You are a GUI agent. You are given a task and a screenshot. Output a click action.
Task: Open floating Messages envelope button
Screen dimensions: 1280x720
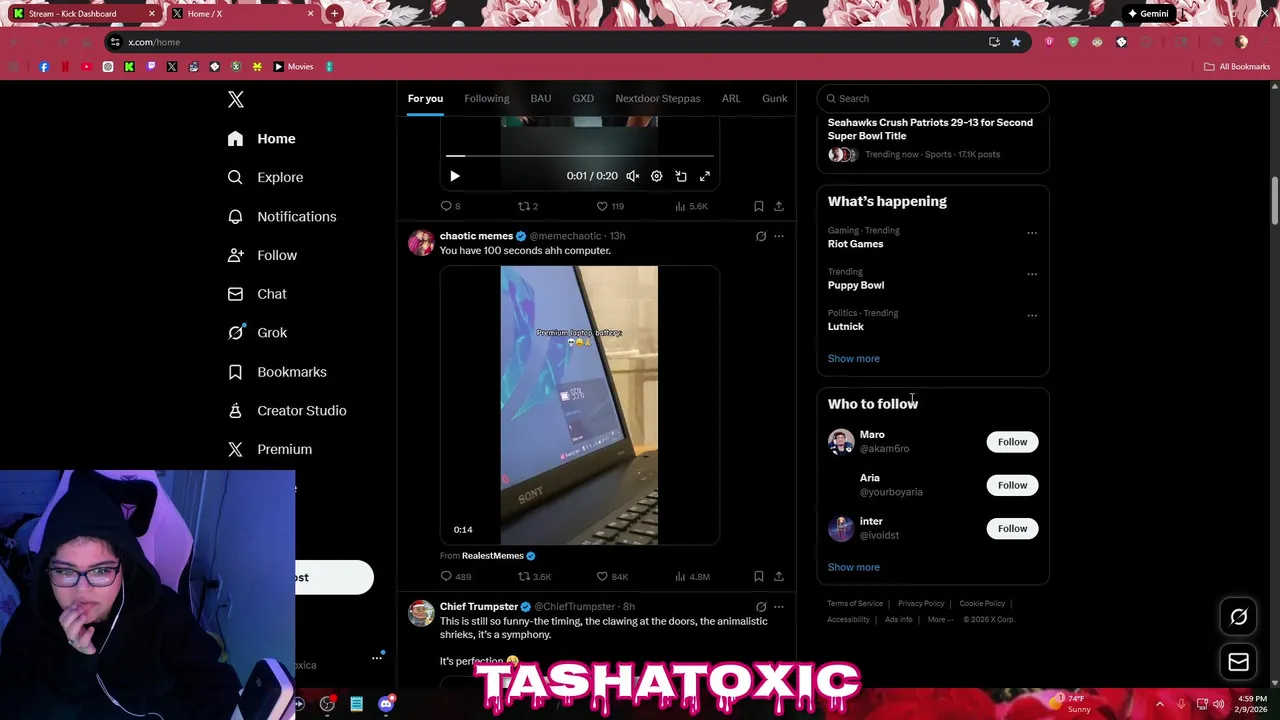(x=1238, y=662)
